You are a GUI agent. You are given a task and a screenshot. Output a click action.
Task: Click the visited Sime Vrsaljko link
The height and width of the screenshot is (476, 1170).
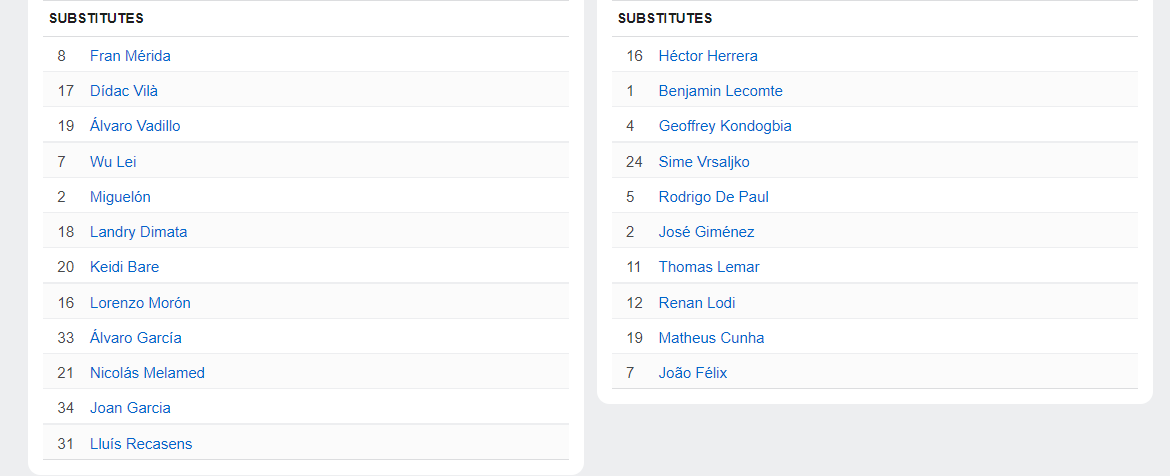point(704,161)
